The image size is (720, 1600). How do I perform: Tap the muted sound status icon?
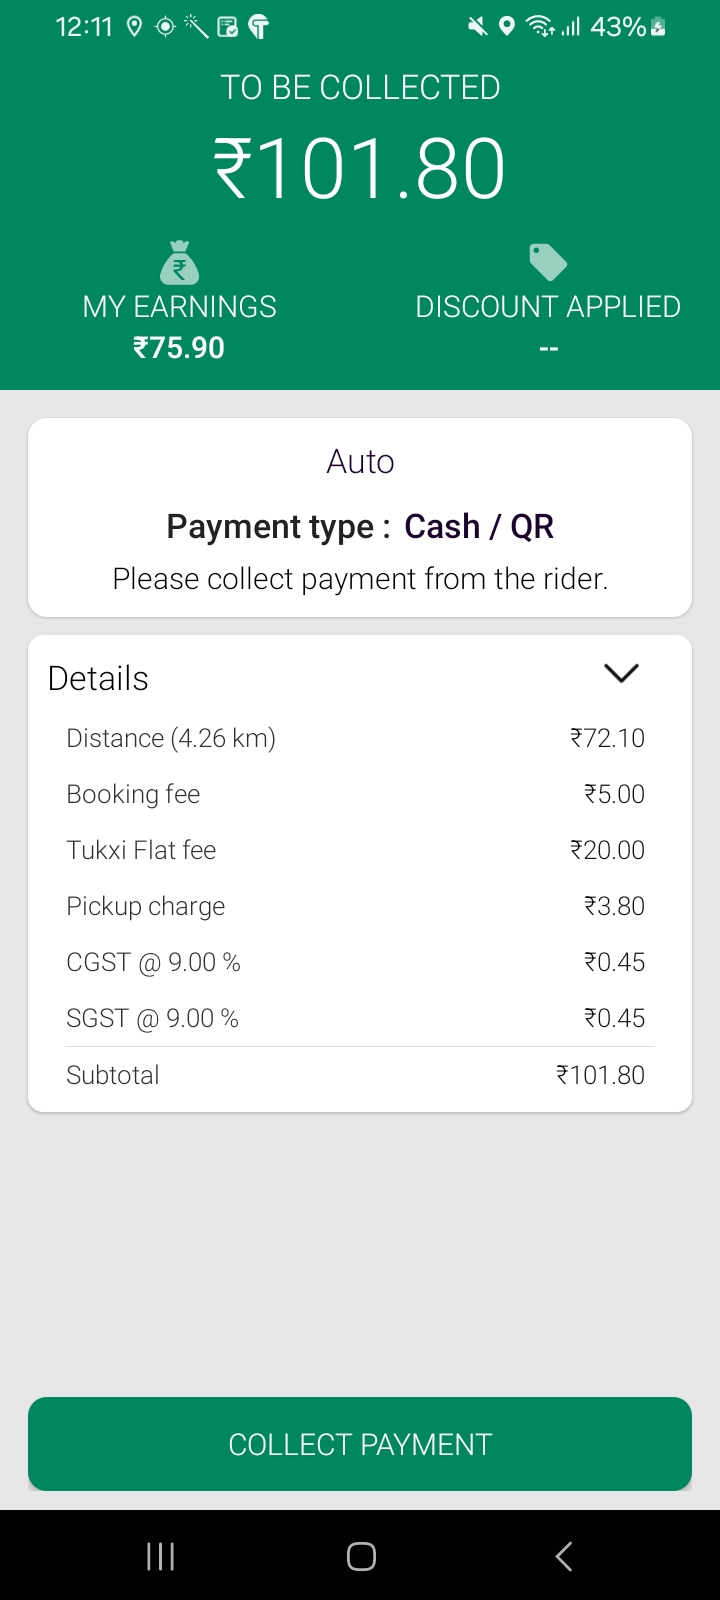click(x=478, y=27)
